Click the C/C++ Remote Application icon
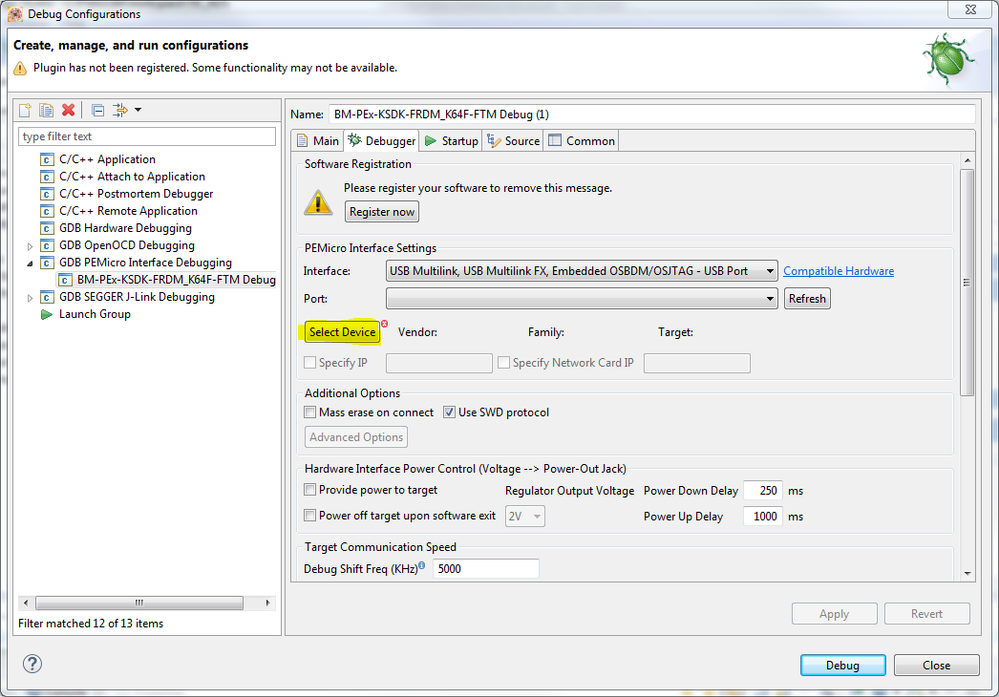Viewport: 999px width, 697px height. click(47, 211)
